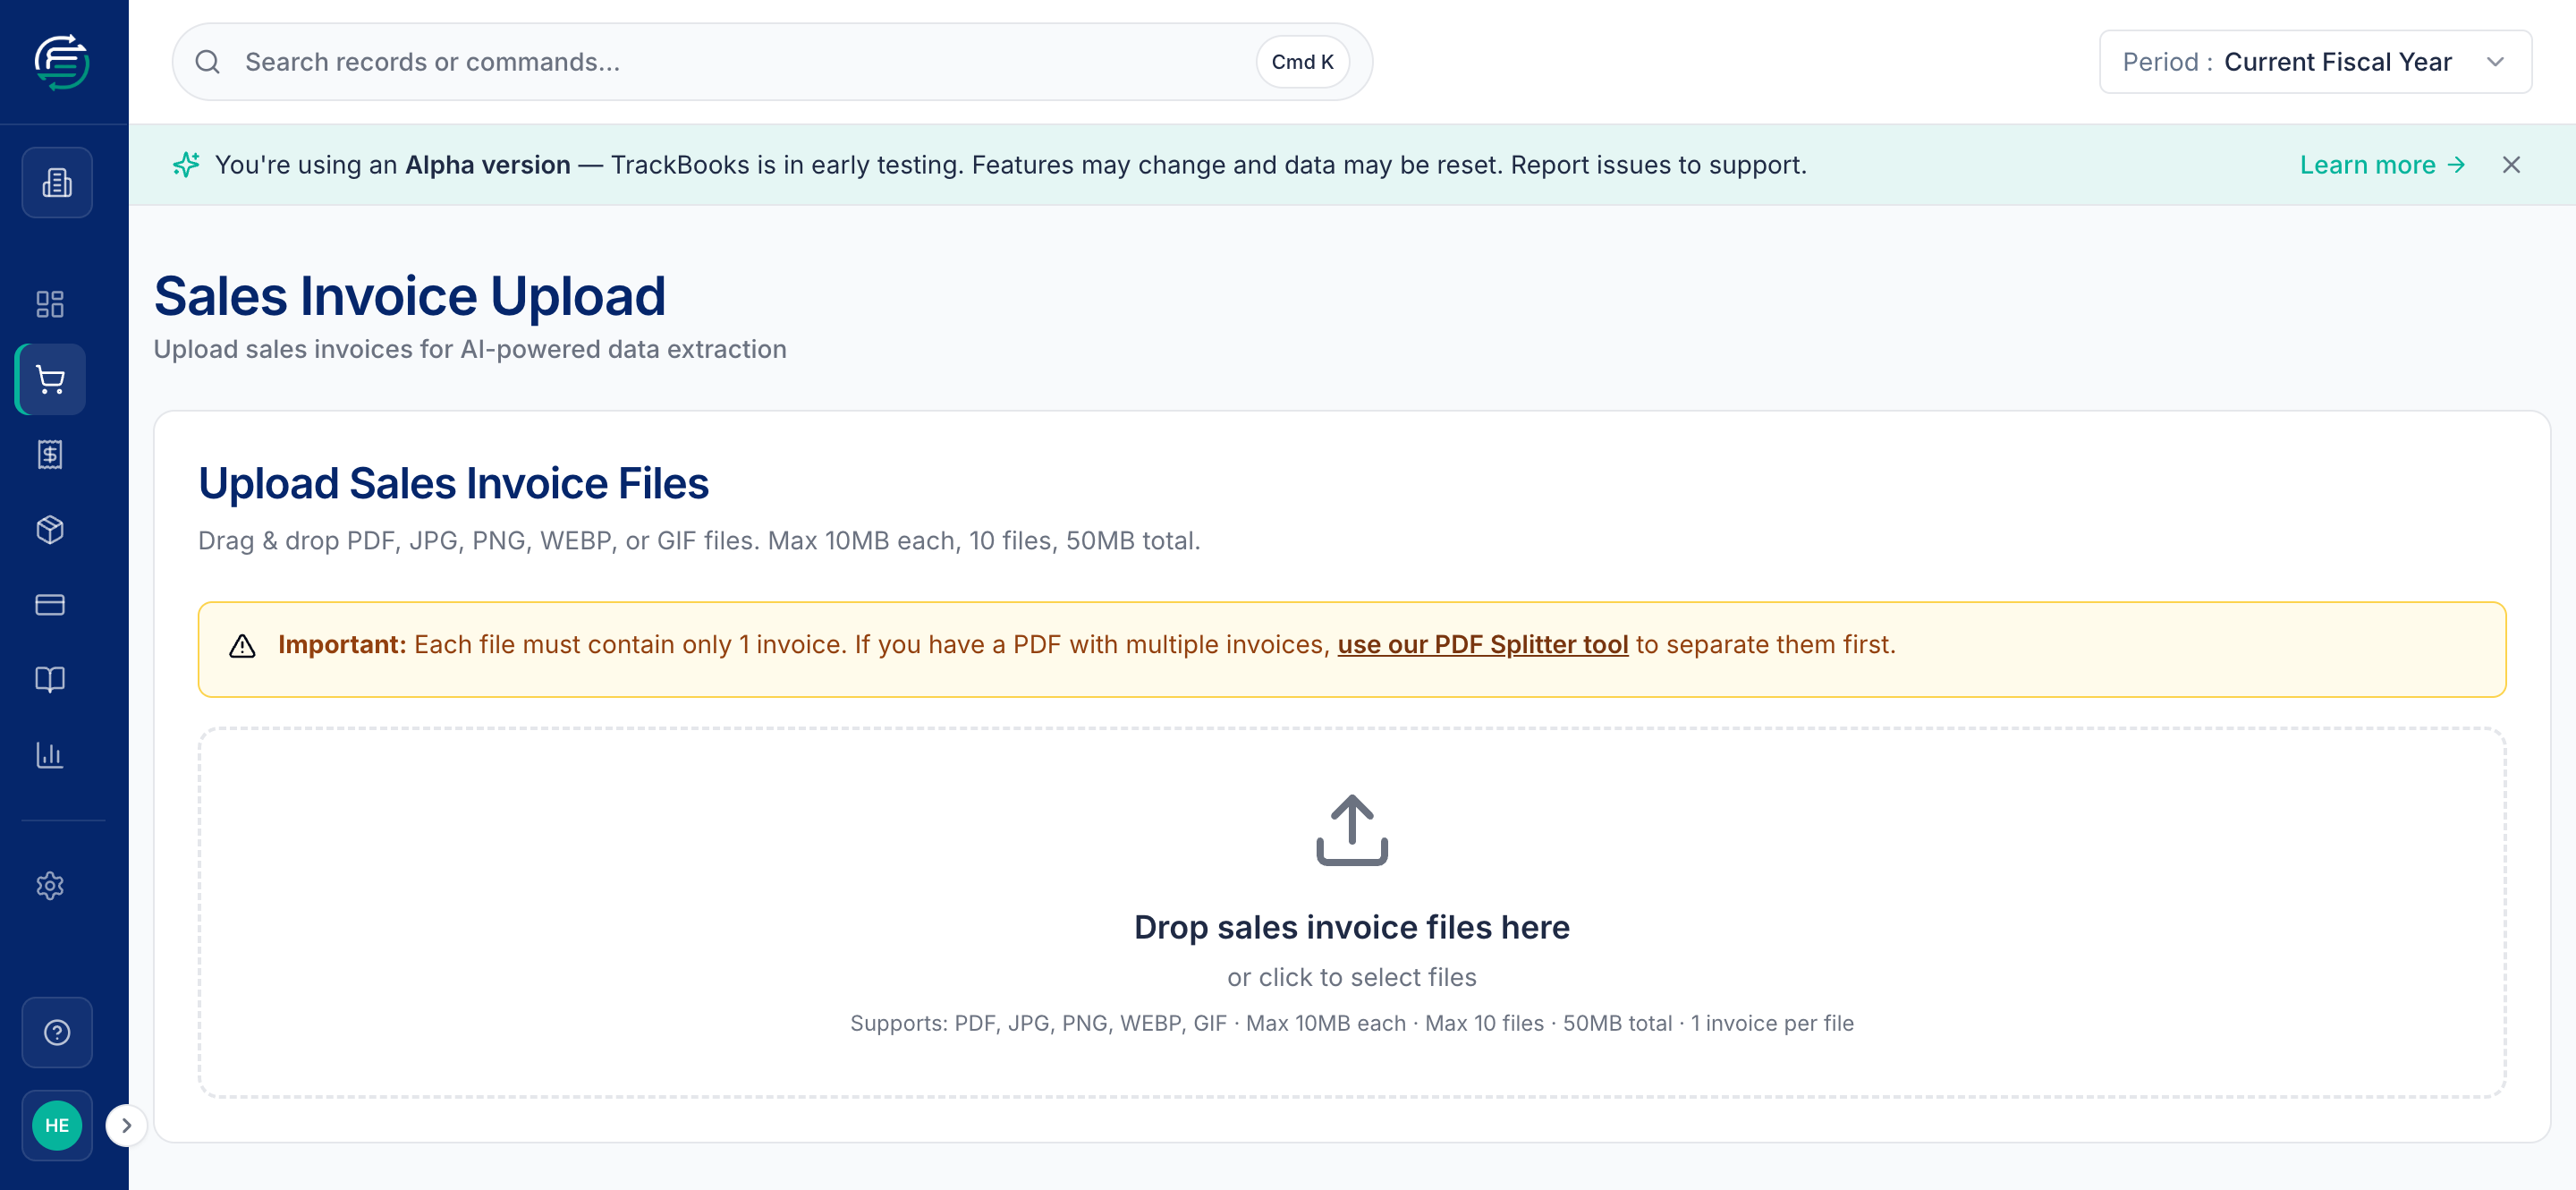Screen dimensions: 2576x1190
Task: Open the company building icon in sidebar
Action: coord(57,182)
